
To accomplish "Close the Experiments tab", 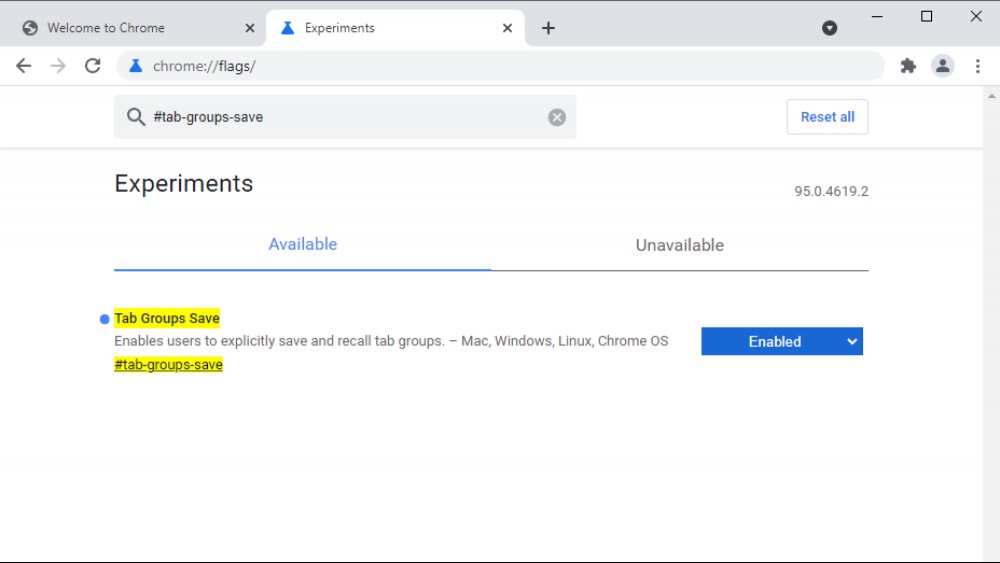I will pos(507,28).
